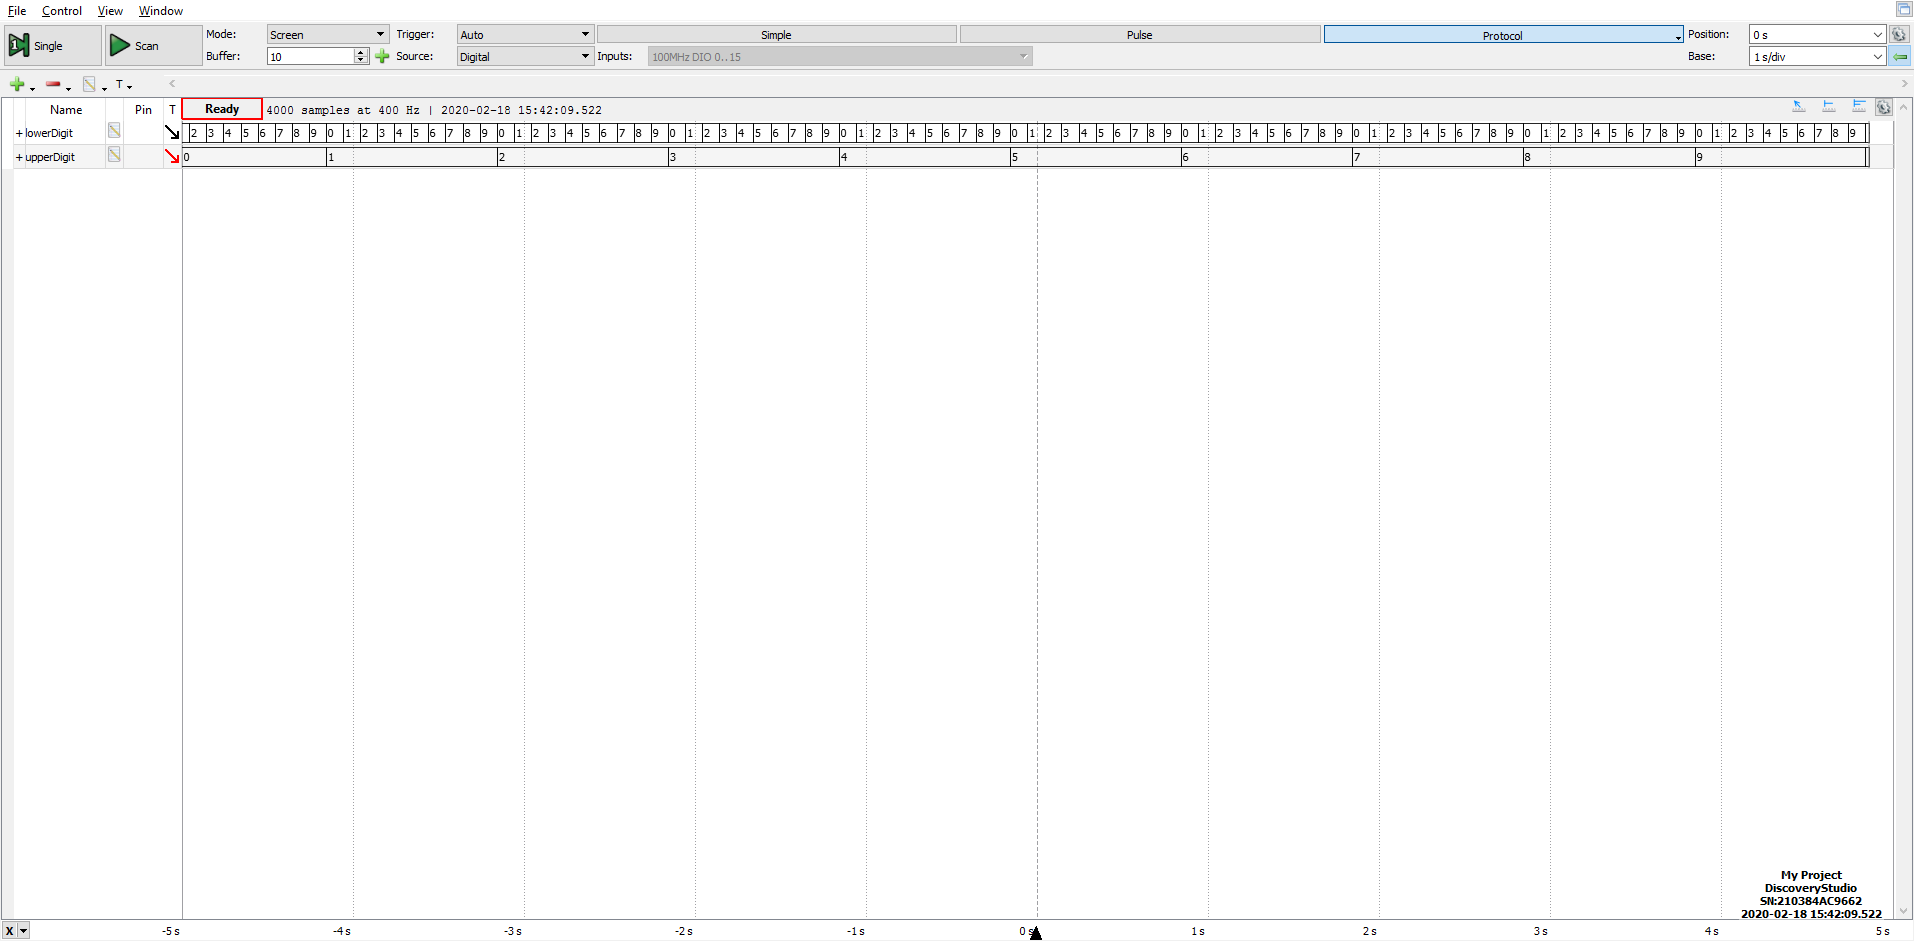This screenshot has height=944, width=1916.
Task: Click the green arrow icon beside Base
Action: 1900,57
